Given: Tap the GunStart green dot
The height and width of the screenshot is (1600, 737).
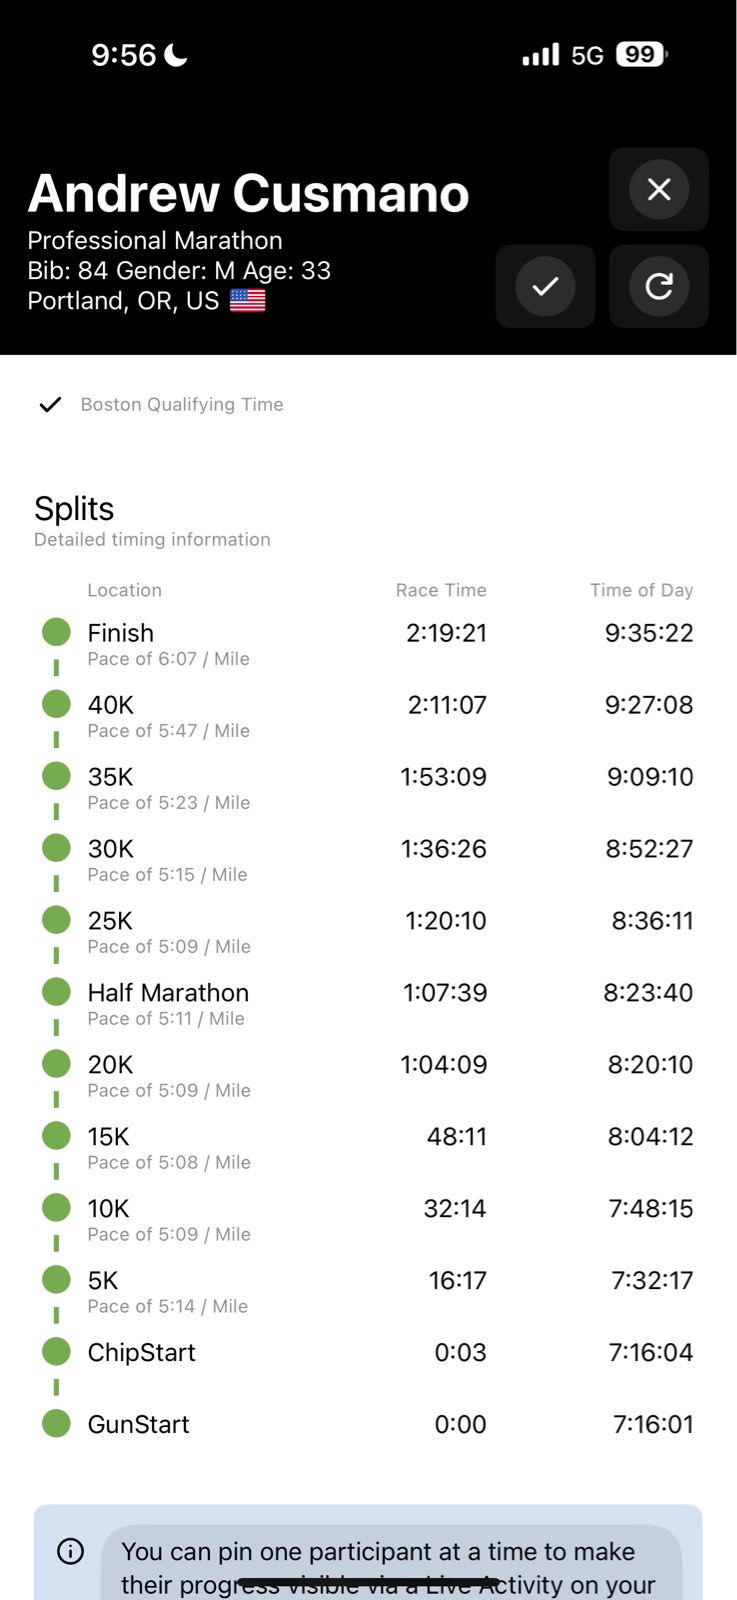Looking at the screenshot, I should click(x=56, y=1424).
